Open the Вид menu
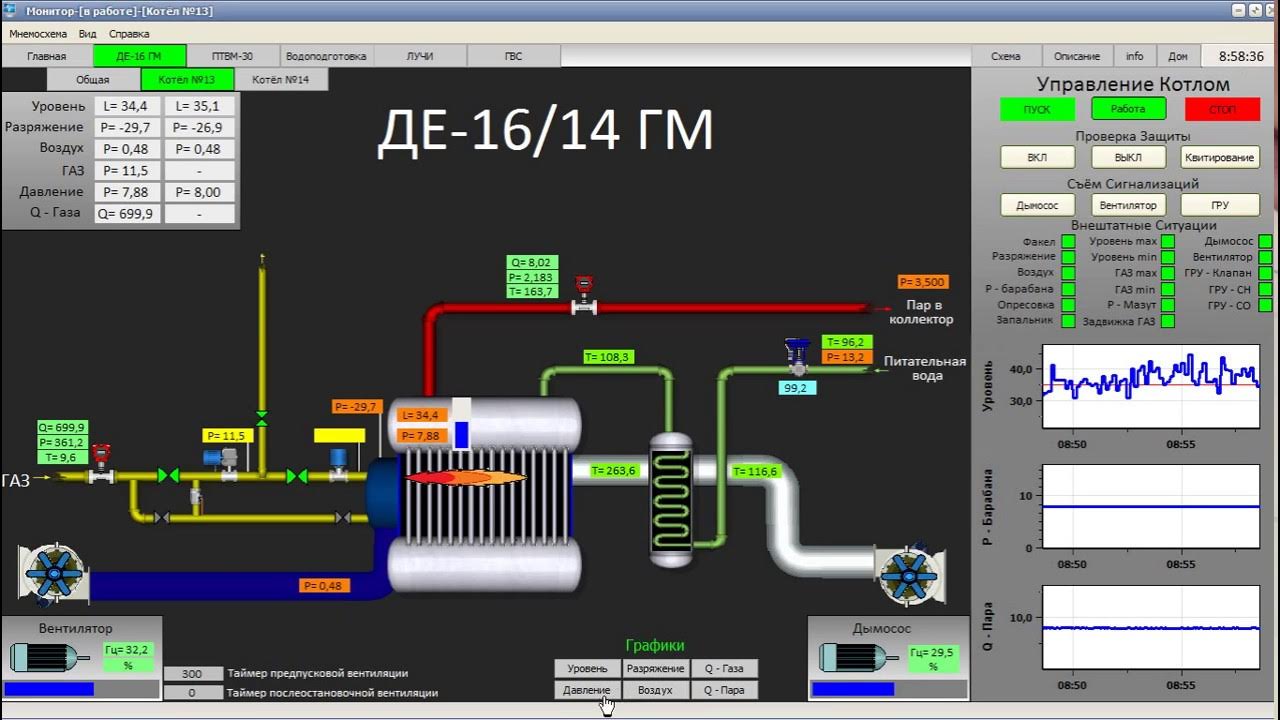 [x=88, y=33]
